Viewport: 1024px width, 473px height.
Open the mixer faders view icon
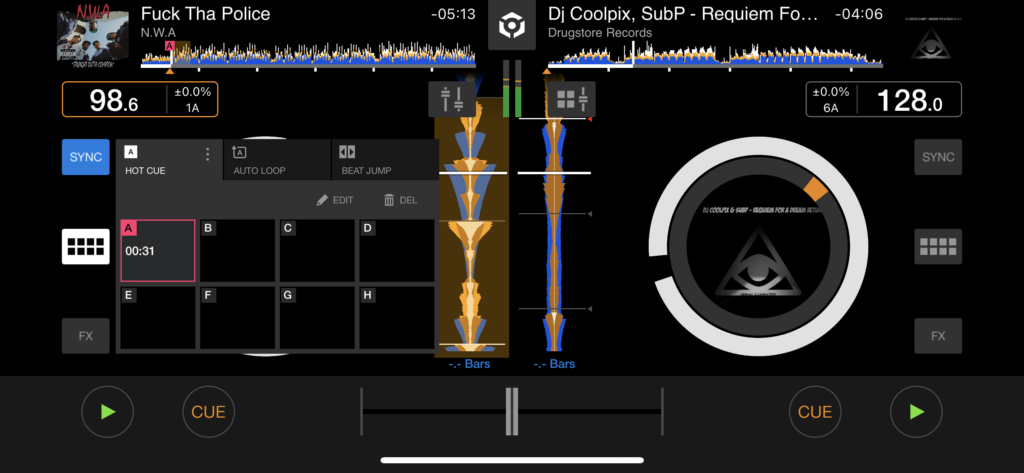[452, 99]
